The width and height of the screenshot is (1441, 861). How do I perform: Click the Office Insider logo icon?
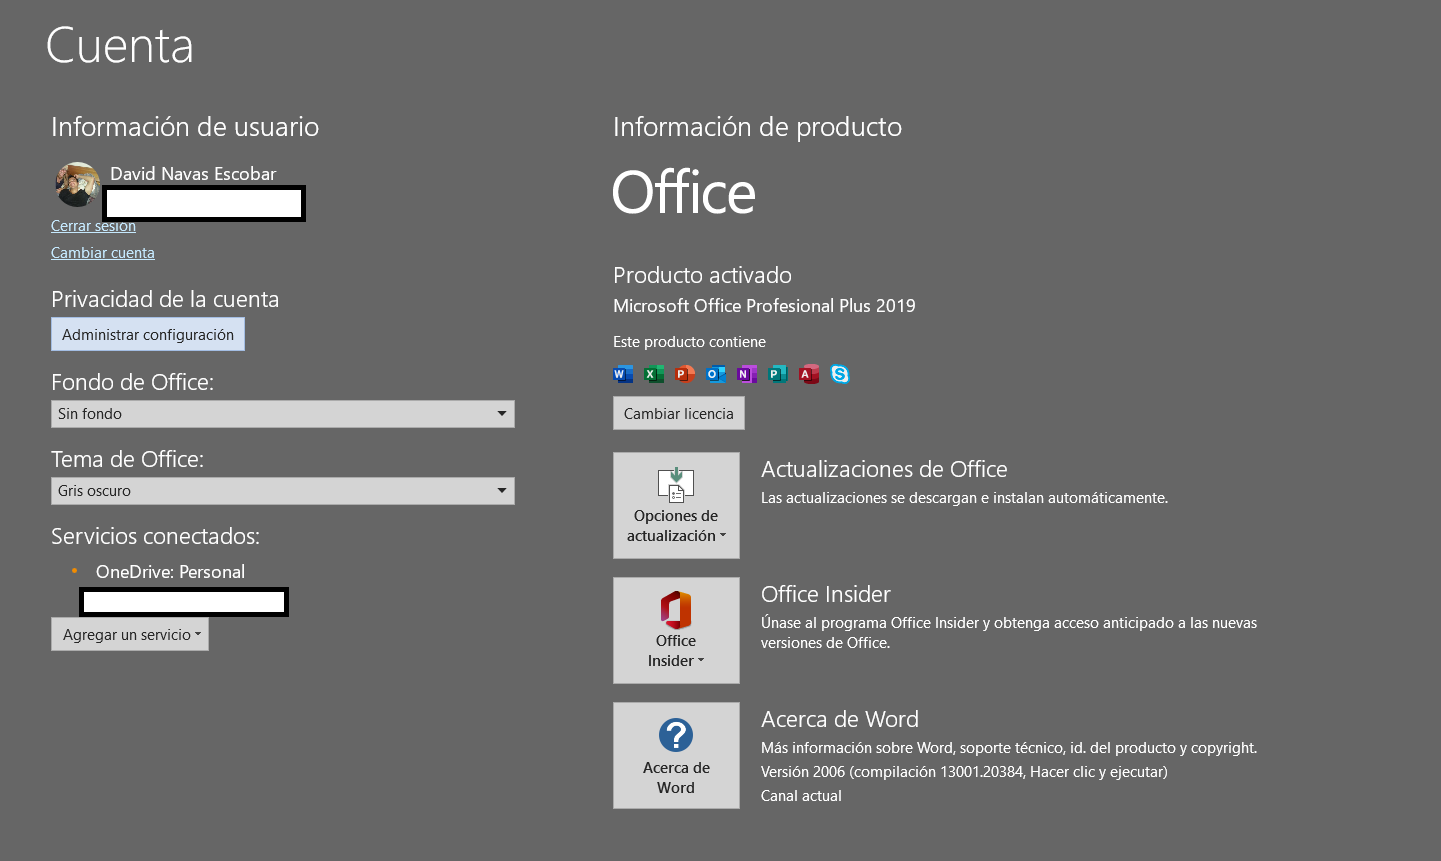click(x=676, y=609)
